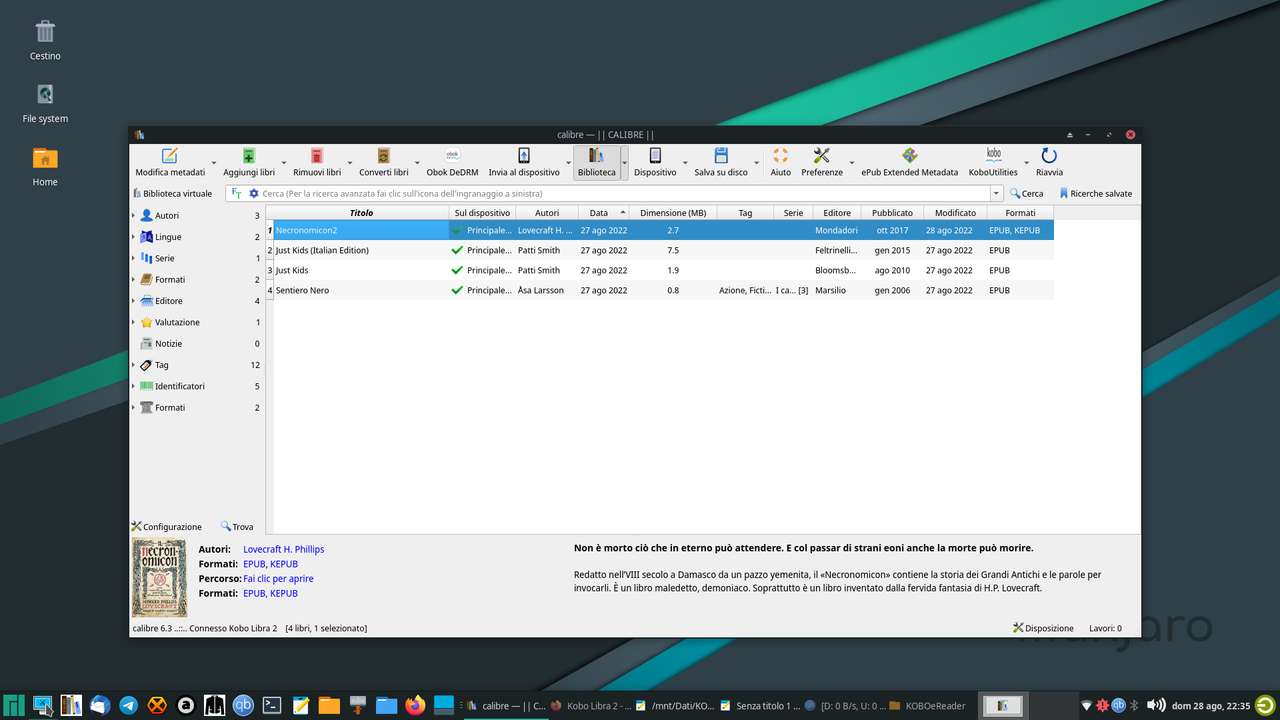
Task: Open clock dom 28 ago panel
Action: 1211,705
